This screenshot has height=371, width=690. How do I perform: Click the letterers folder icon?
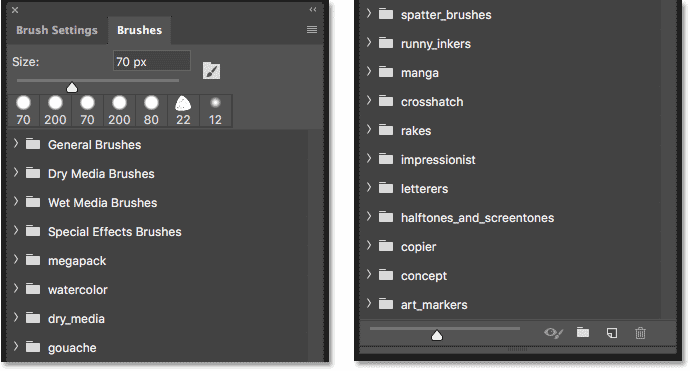point(386,188)
